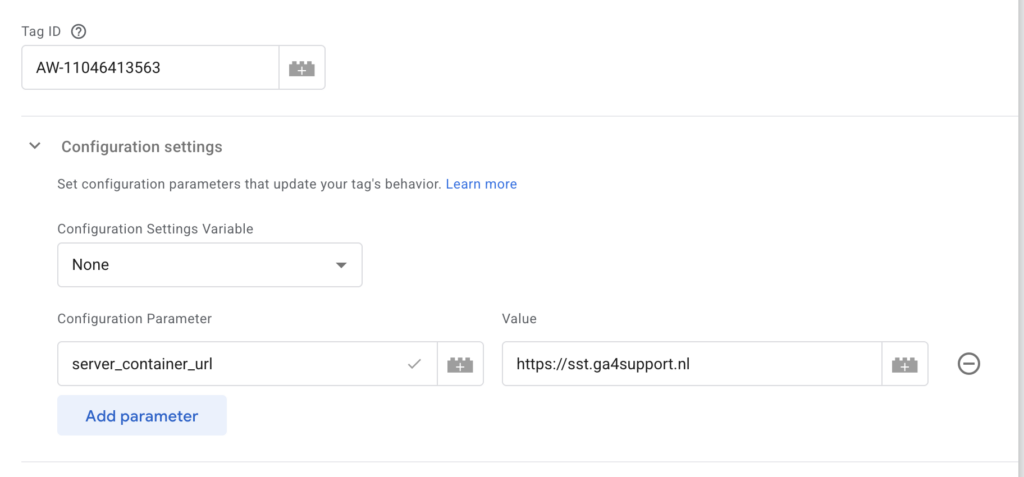Click the dropdown arrow beside None
Viewport: 1024px width, 477px height.
(341, 266)
